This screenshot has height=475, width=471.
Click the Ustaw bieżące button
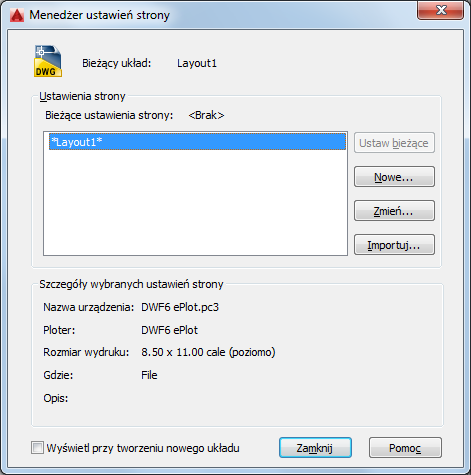coord(394,143)
